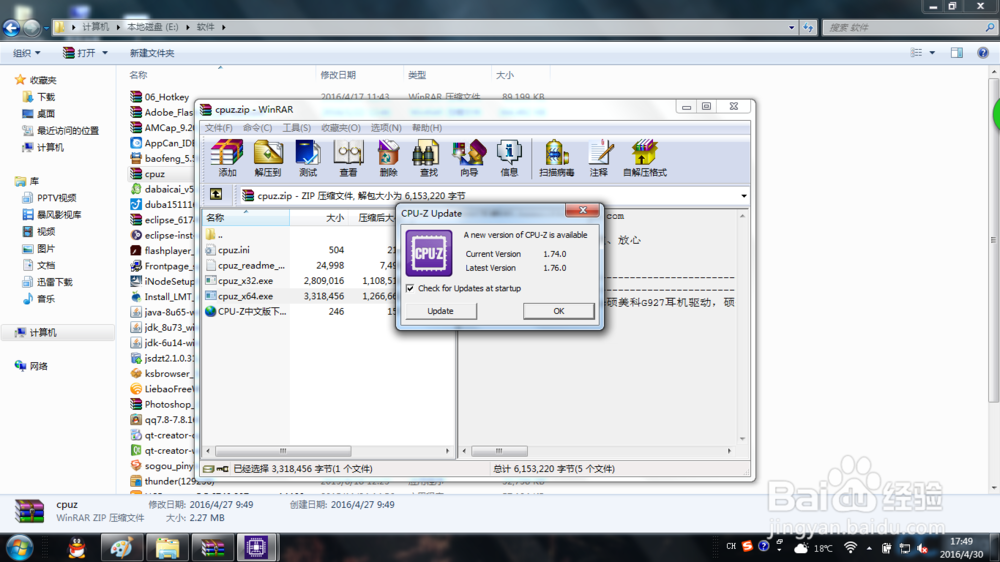Select cpuz.ini in the WinRAR list
1000x562 pixels.
(x=234, y=250)
